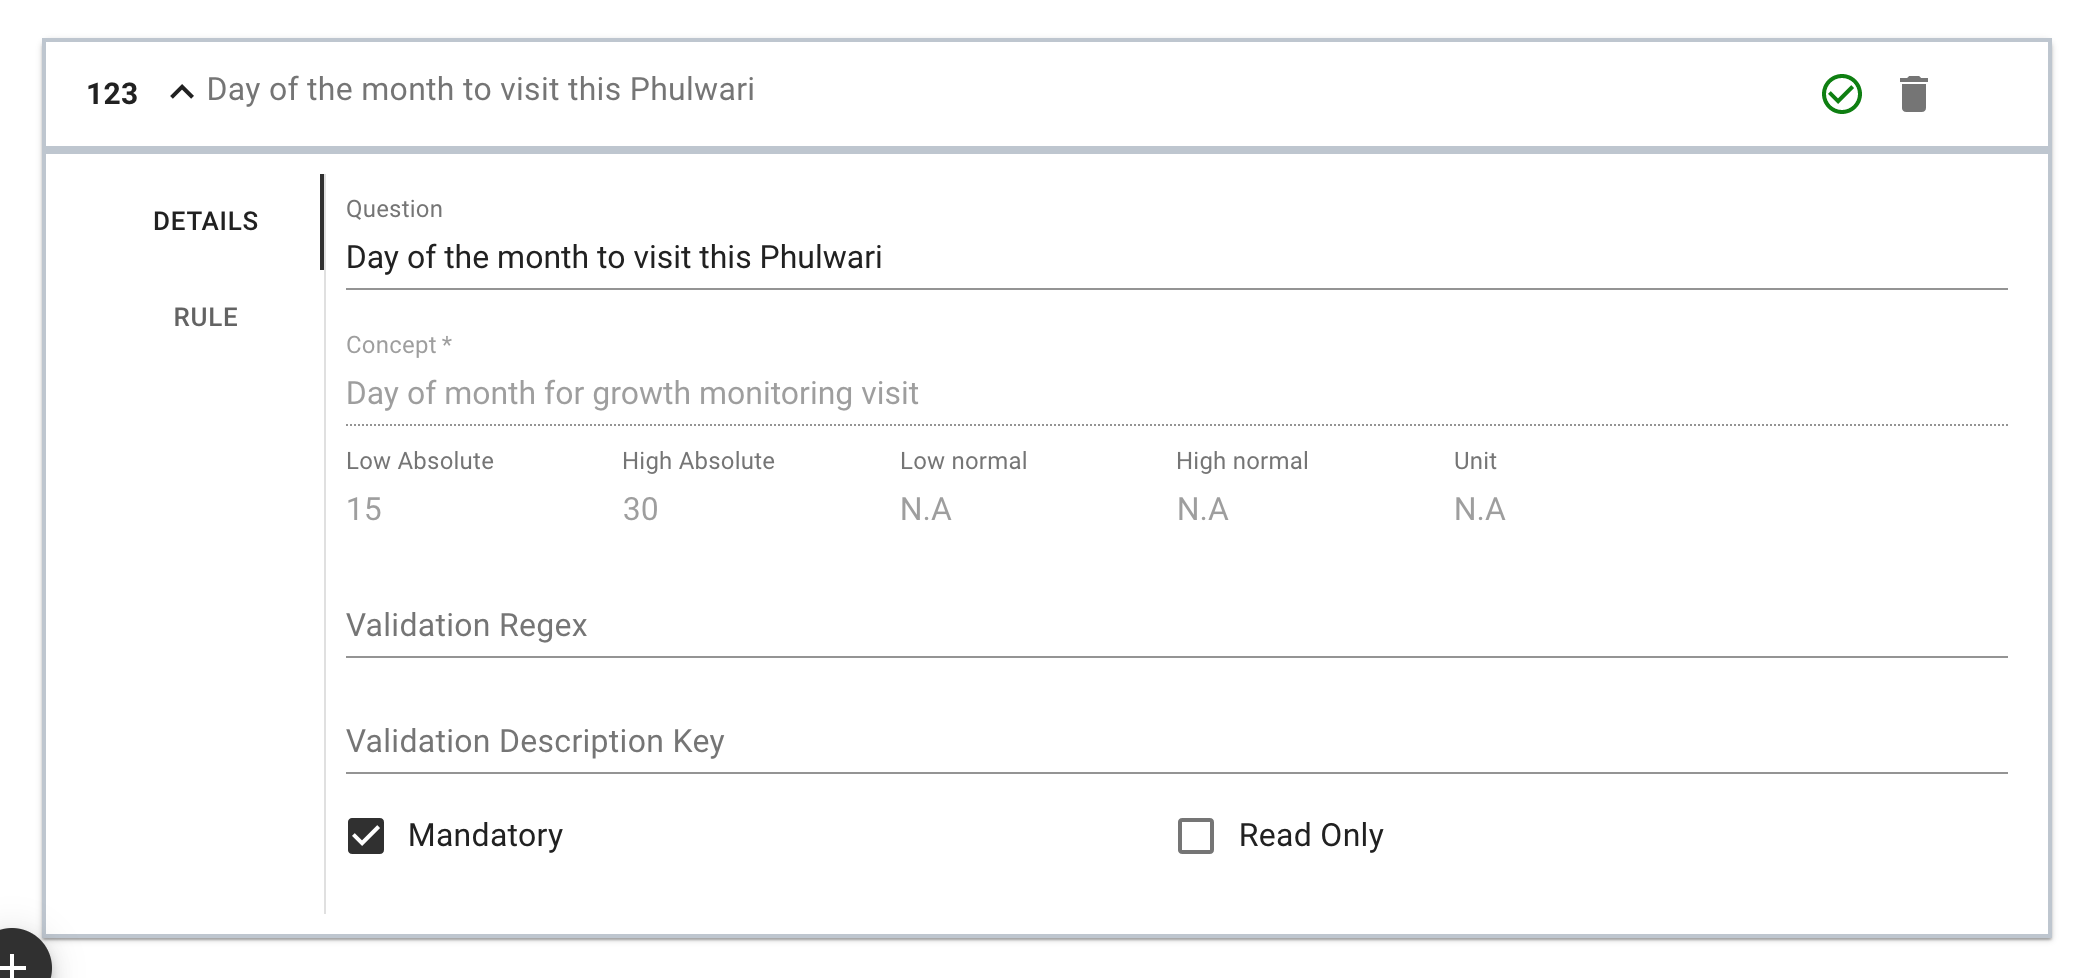Collapse the question panel with the chevron
Viewport: 2090px width, 978px height.
point(181,92)
